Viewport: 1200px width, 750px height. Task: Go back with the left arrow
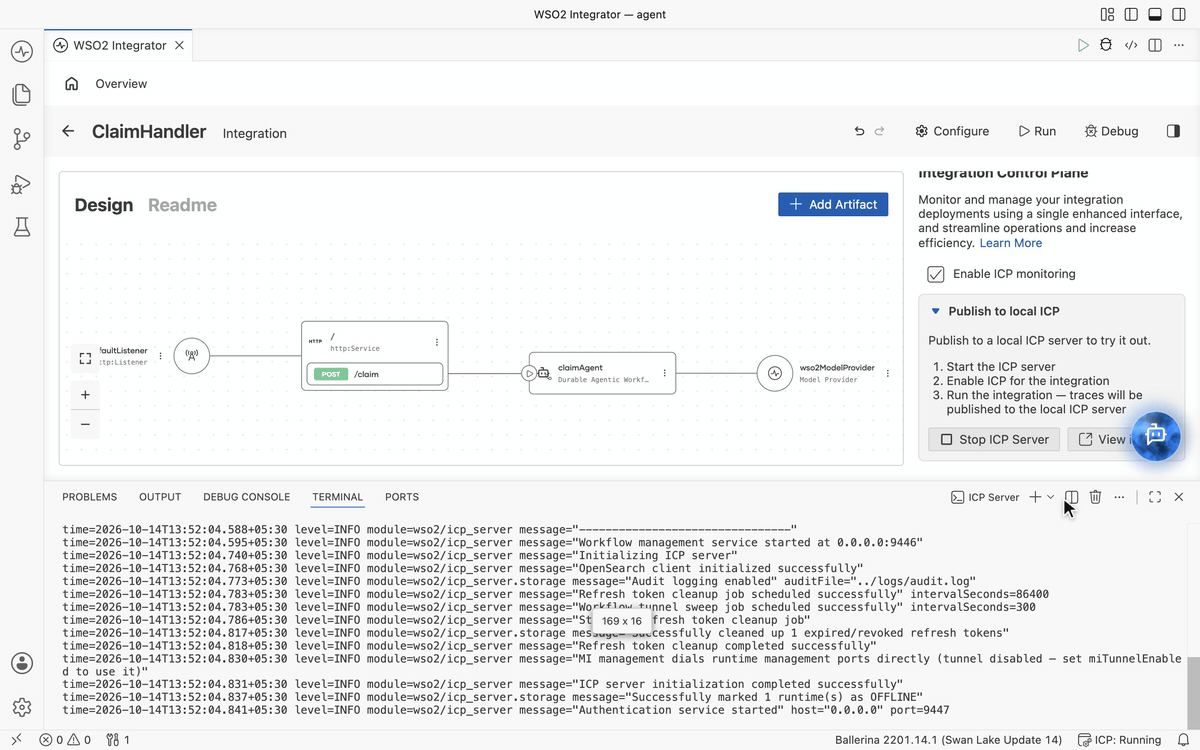tap(68, 131)
